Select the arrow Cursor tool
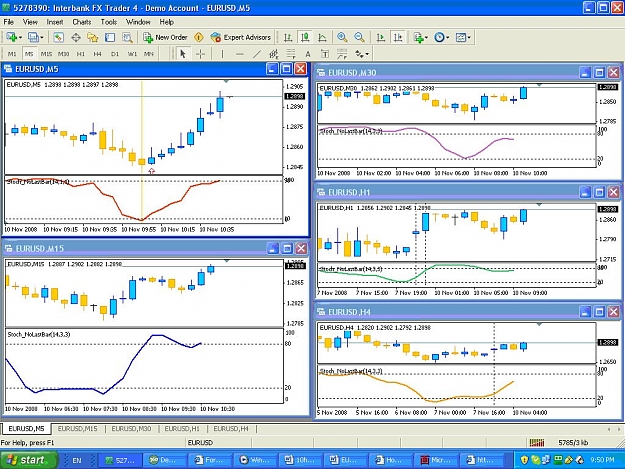 183,54
